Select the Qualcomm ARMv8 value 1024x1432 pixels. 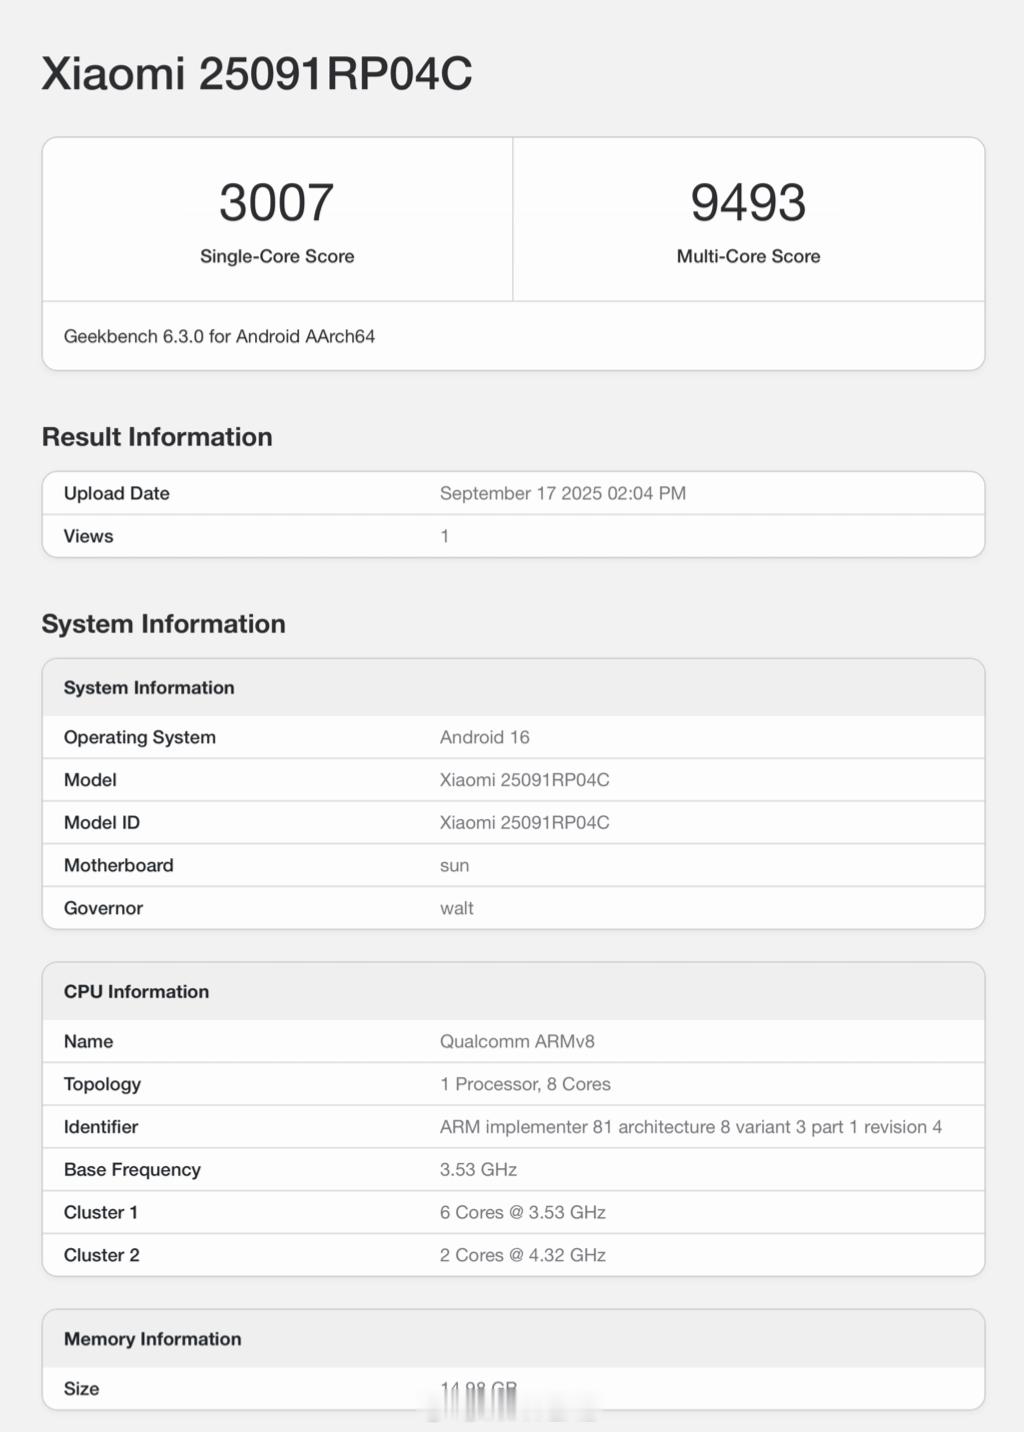pos(517,1041)
